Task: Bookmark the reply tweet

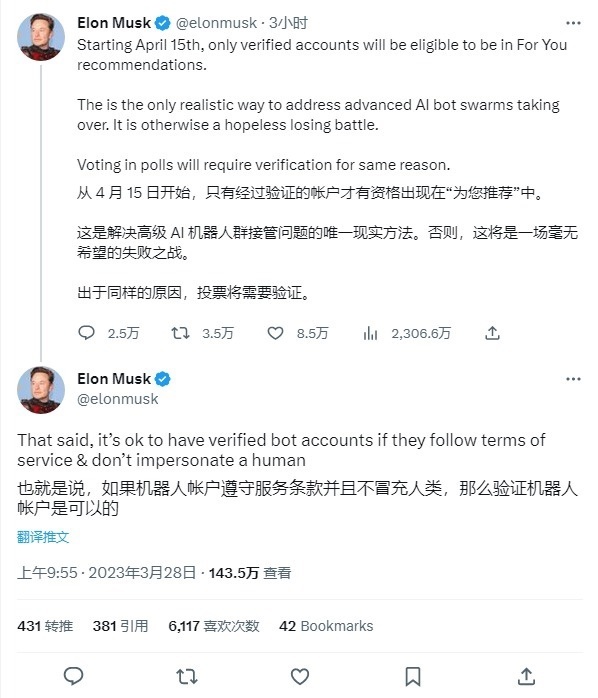Action: 413,676
